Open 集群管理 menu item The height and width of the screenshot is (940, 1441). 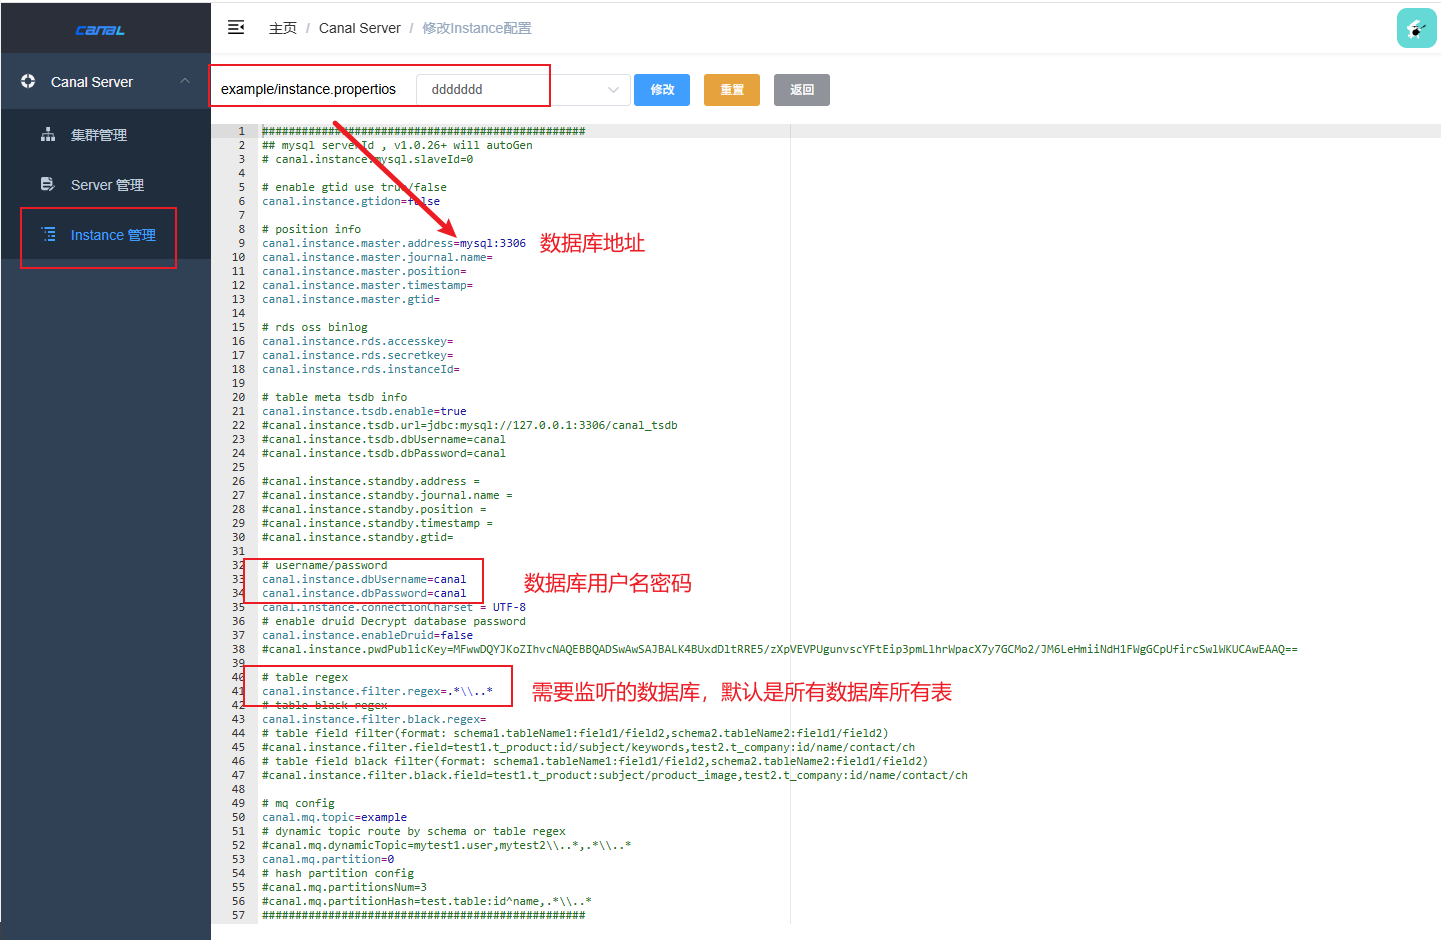105,134
